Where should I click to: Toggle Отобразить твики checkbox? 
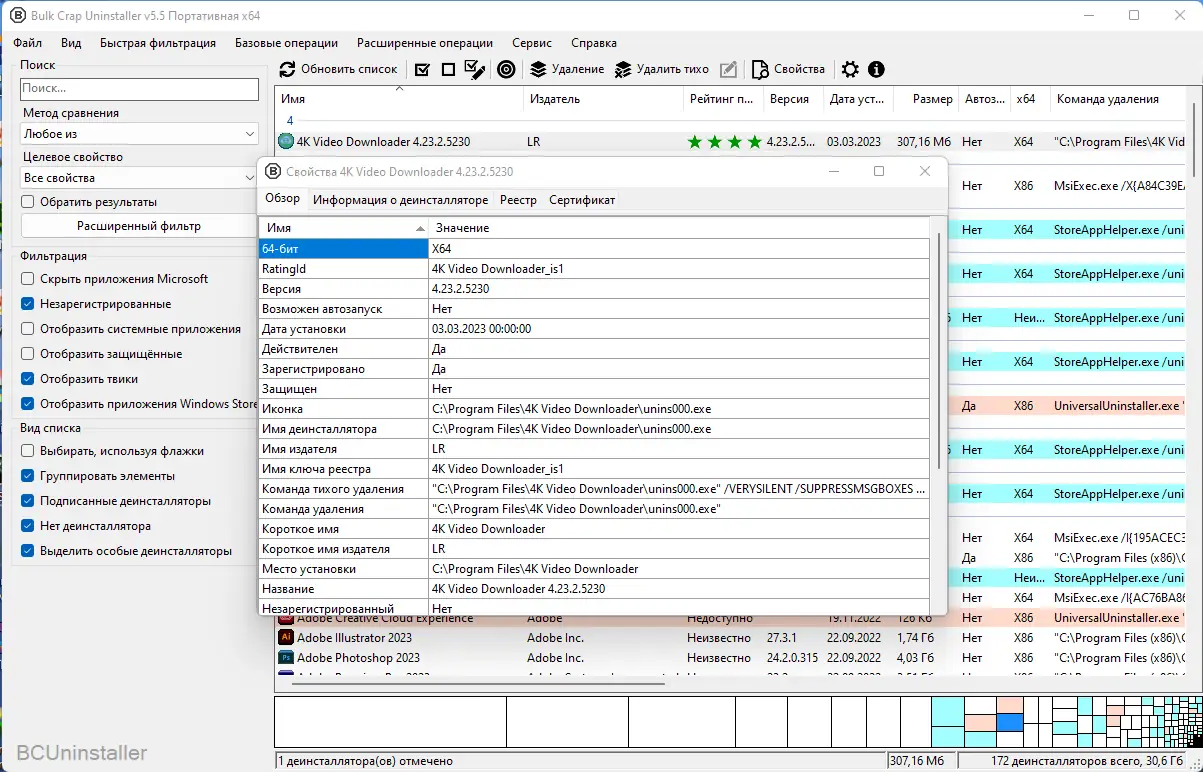click(x=28, y=378)
